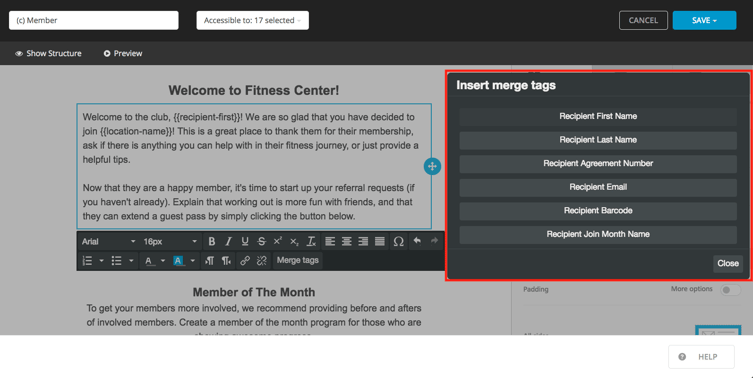This screenshot has width=753, height=378.
Task: Click the HELP question mark icon
Action: click(x=682, y=357)
